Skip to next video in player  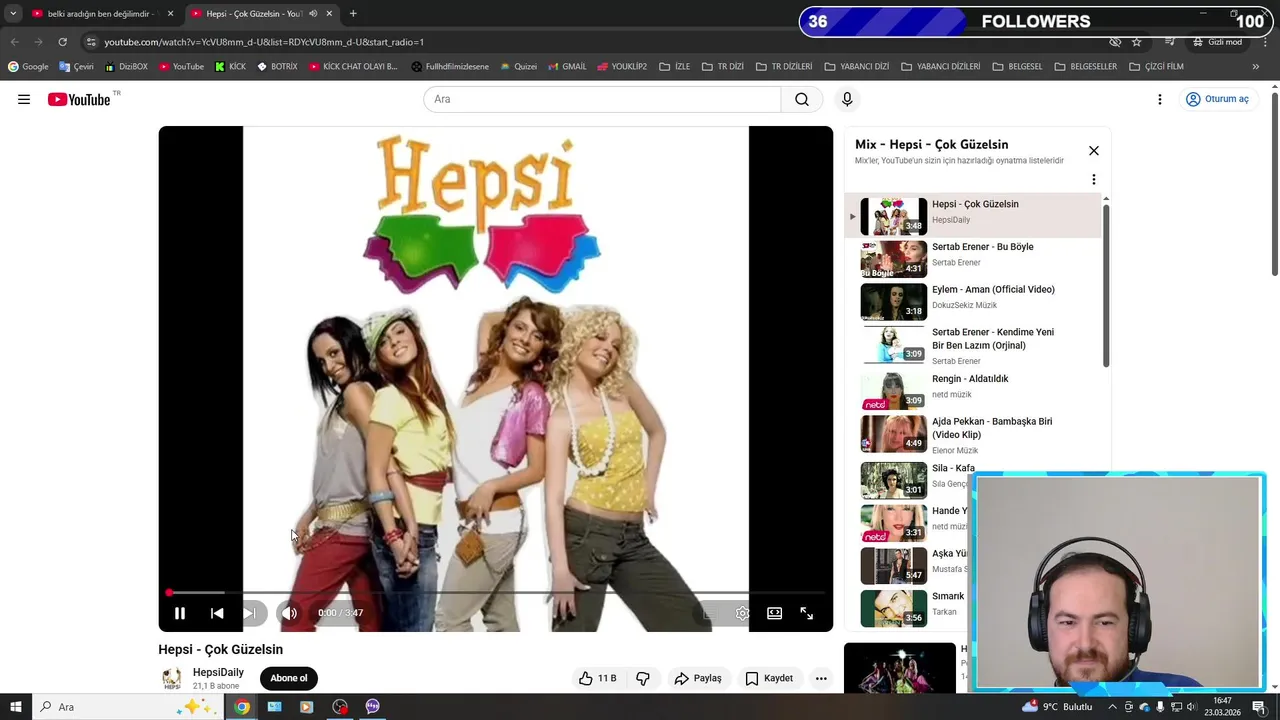(250, 613)
